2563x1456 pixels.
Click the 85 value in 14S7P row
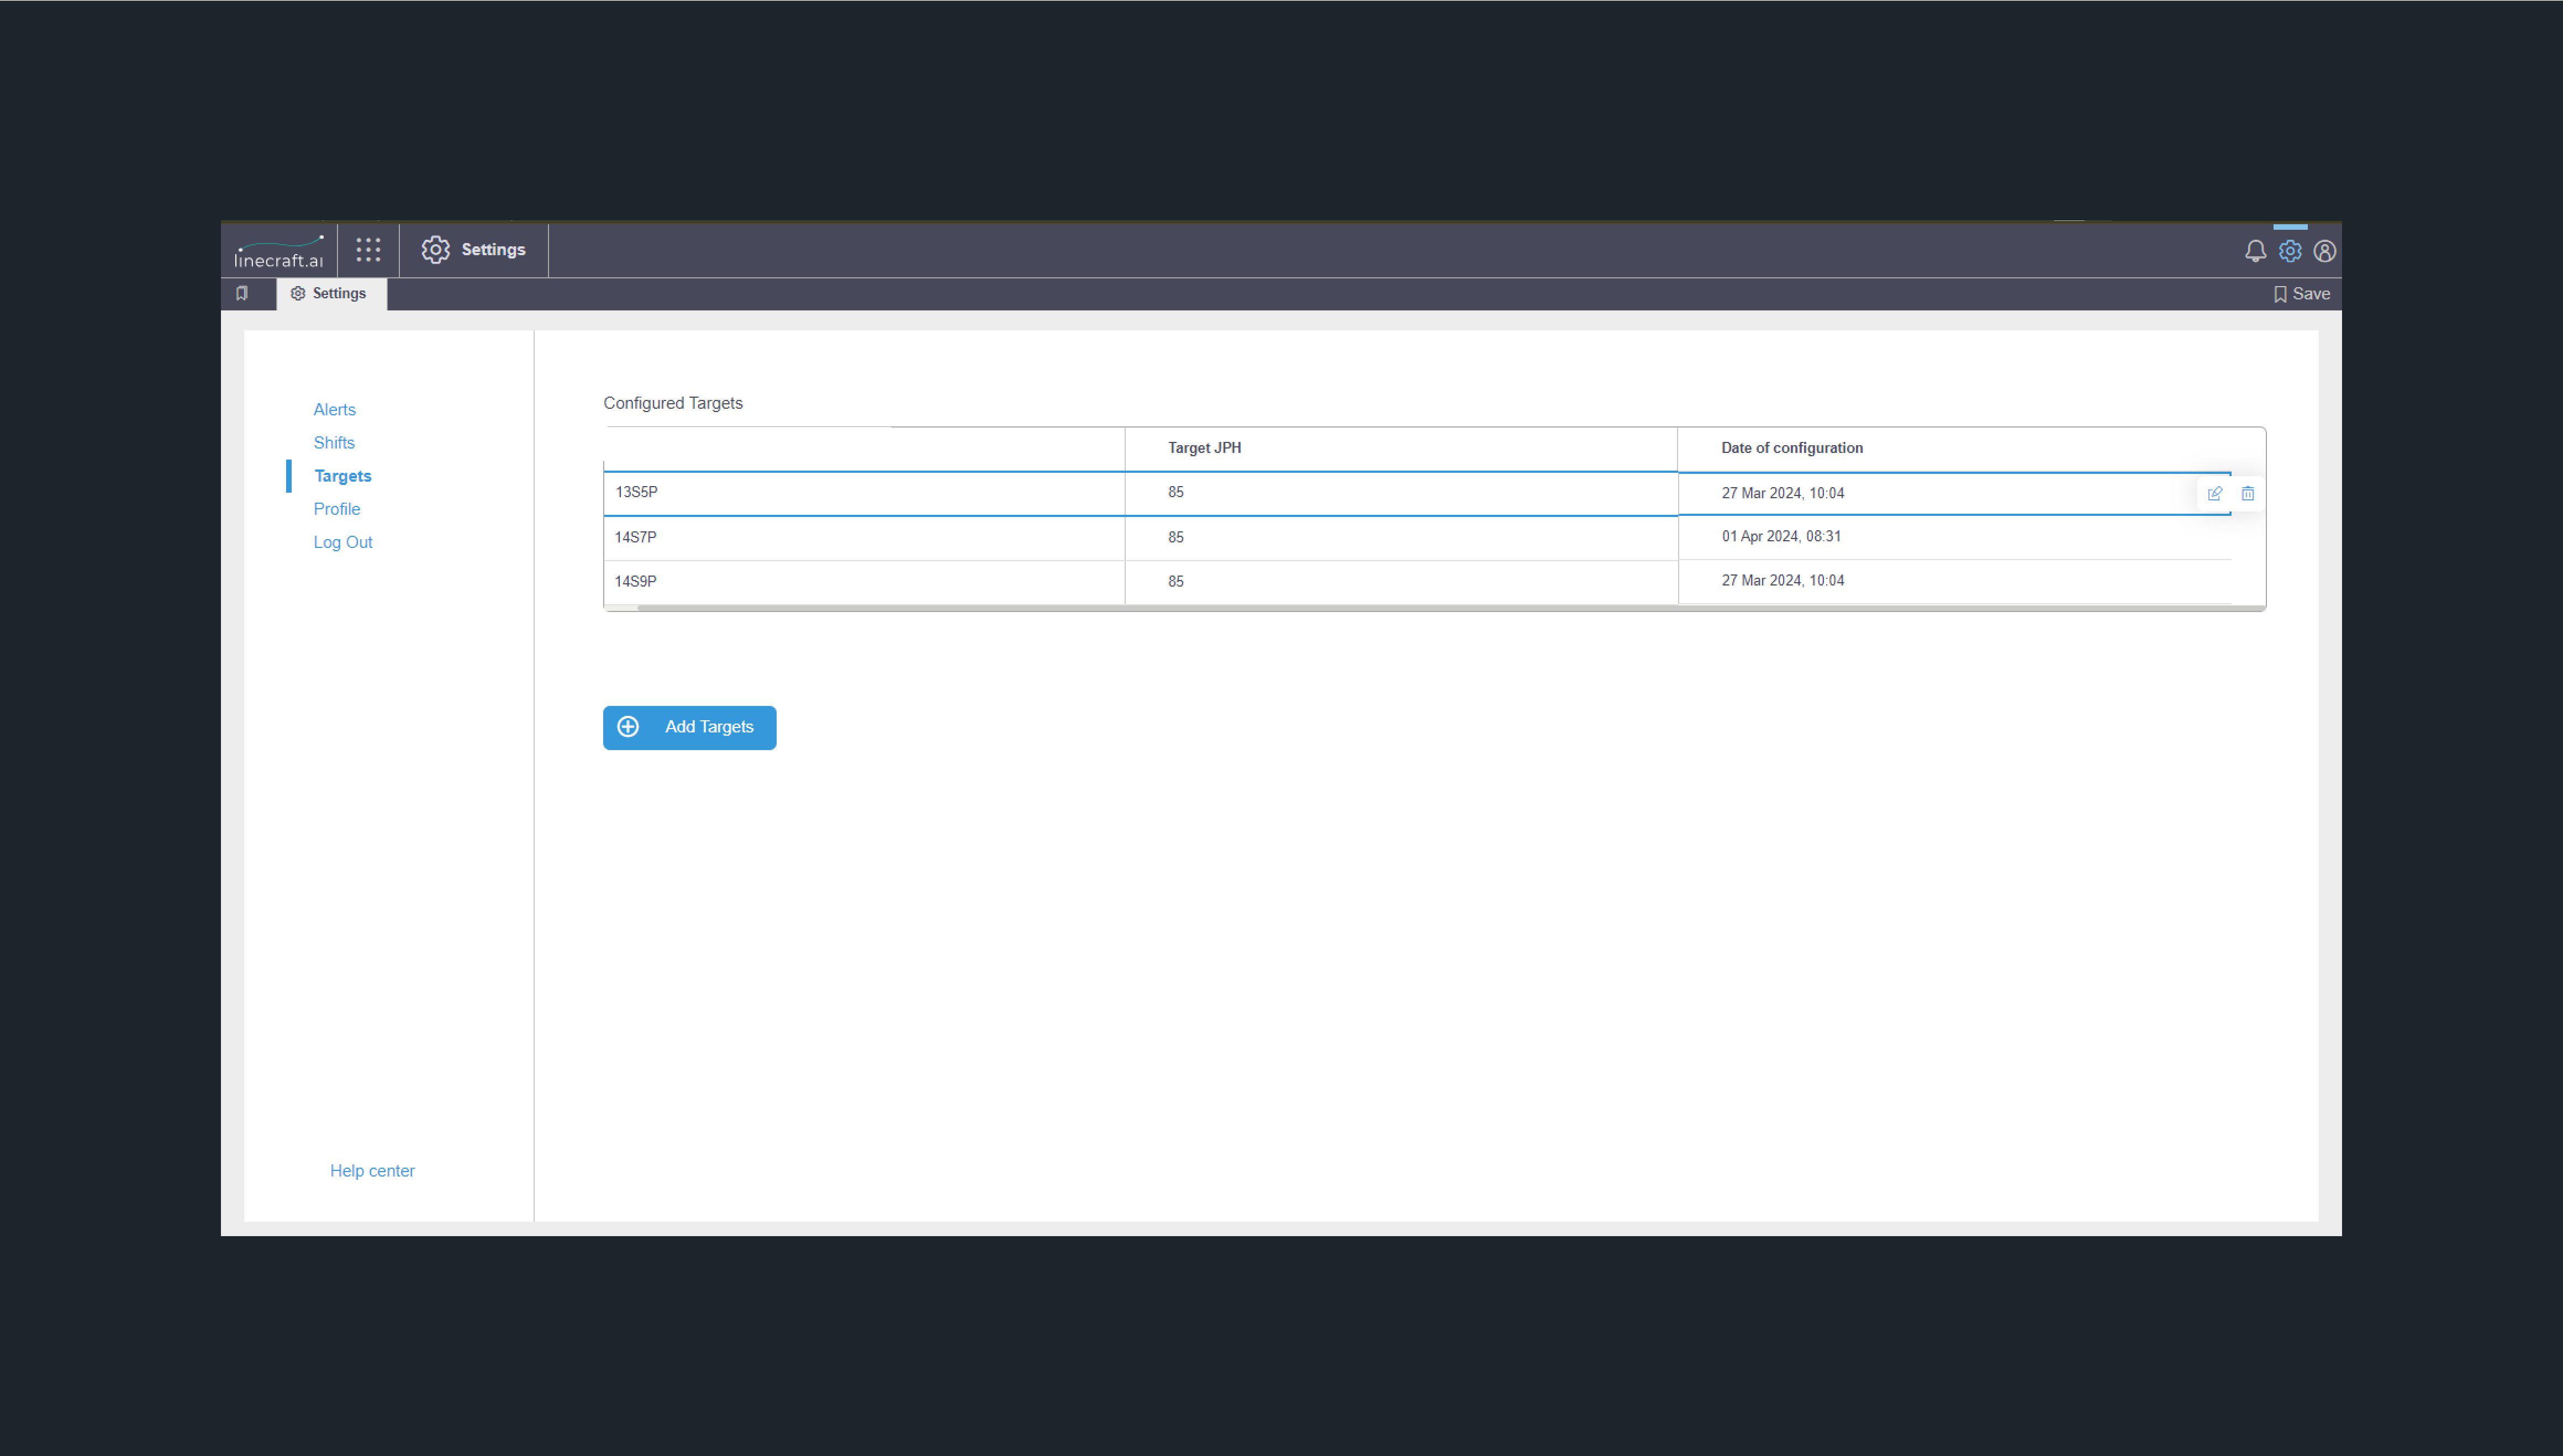coord(1176,537)
